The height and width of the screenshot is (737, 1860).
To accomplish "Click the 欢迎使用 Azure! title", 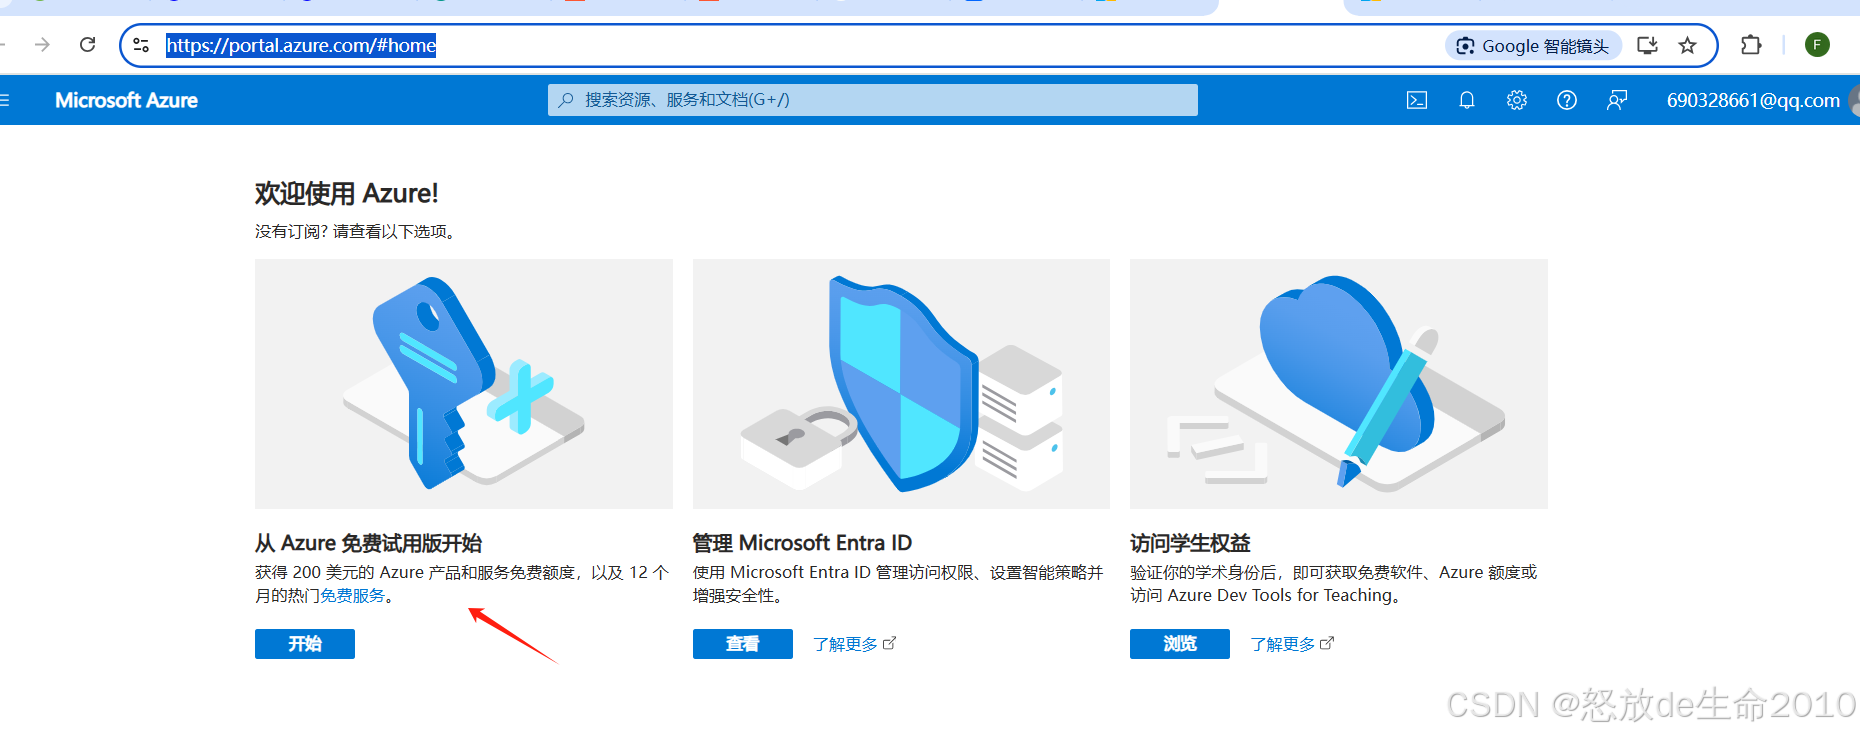I will click(x=347, y=193).
